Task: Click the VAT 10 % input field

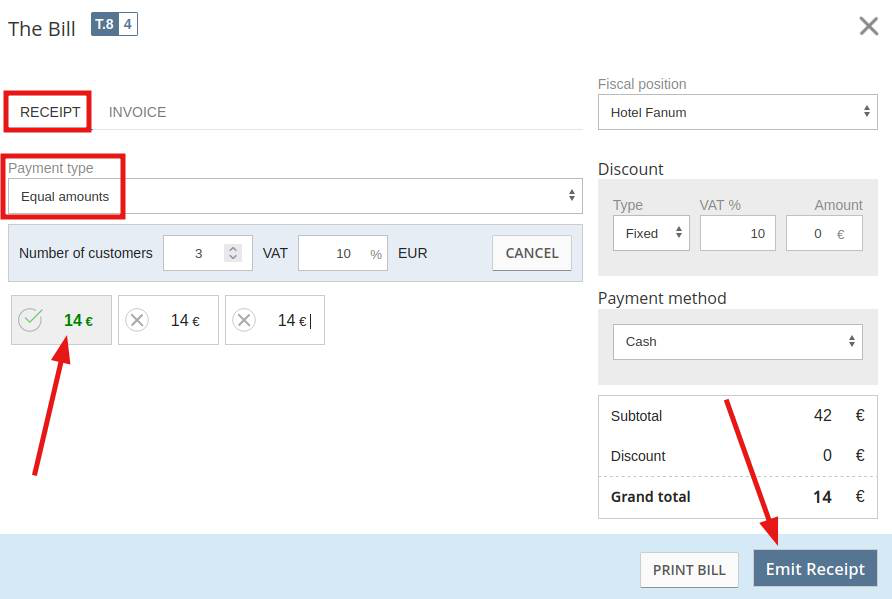Action: pyautogui.click(x=342, y=253)
